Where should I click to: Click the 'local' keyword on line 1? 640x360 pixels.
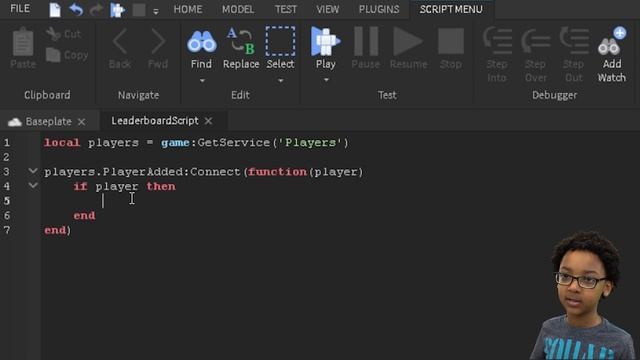click(62, 143)
